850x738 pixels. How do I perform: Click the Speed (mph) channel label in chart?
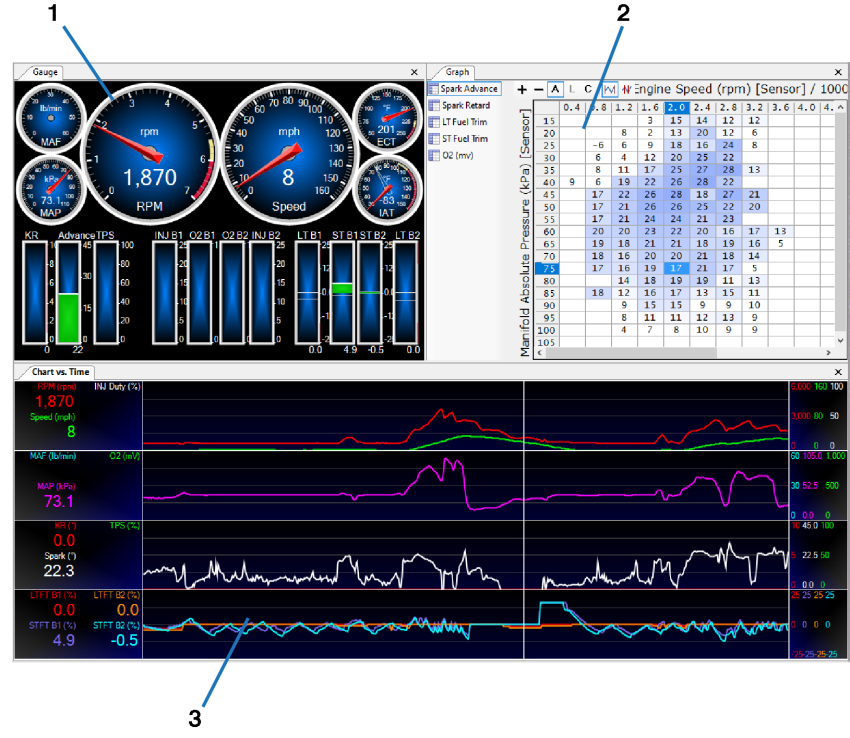click(53, 417)
